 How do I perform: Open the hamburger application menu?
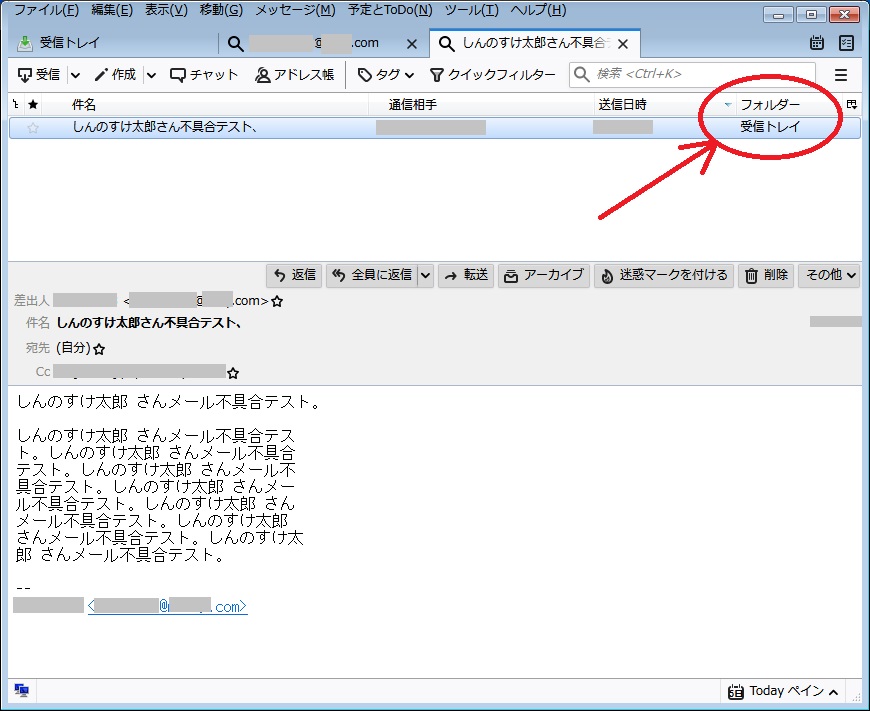tap(841, 75)
